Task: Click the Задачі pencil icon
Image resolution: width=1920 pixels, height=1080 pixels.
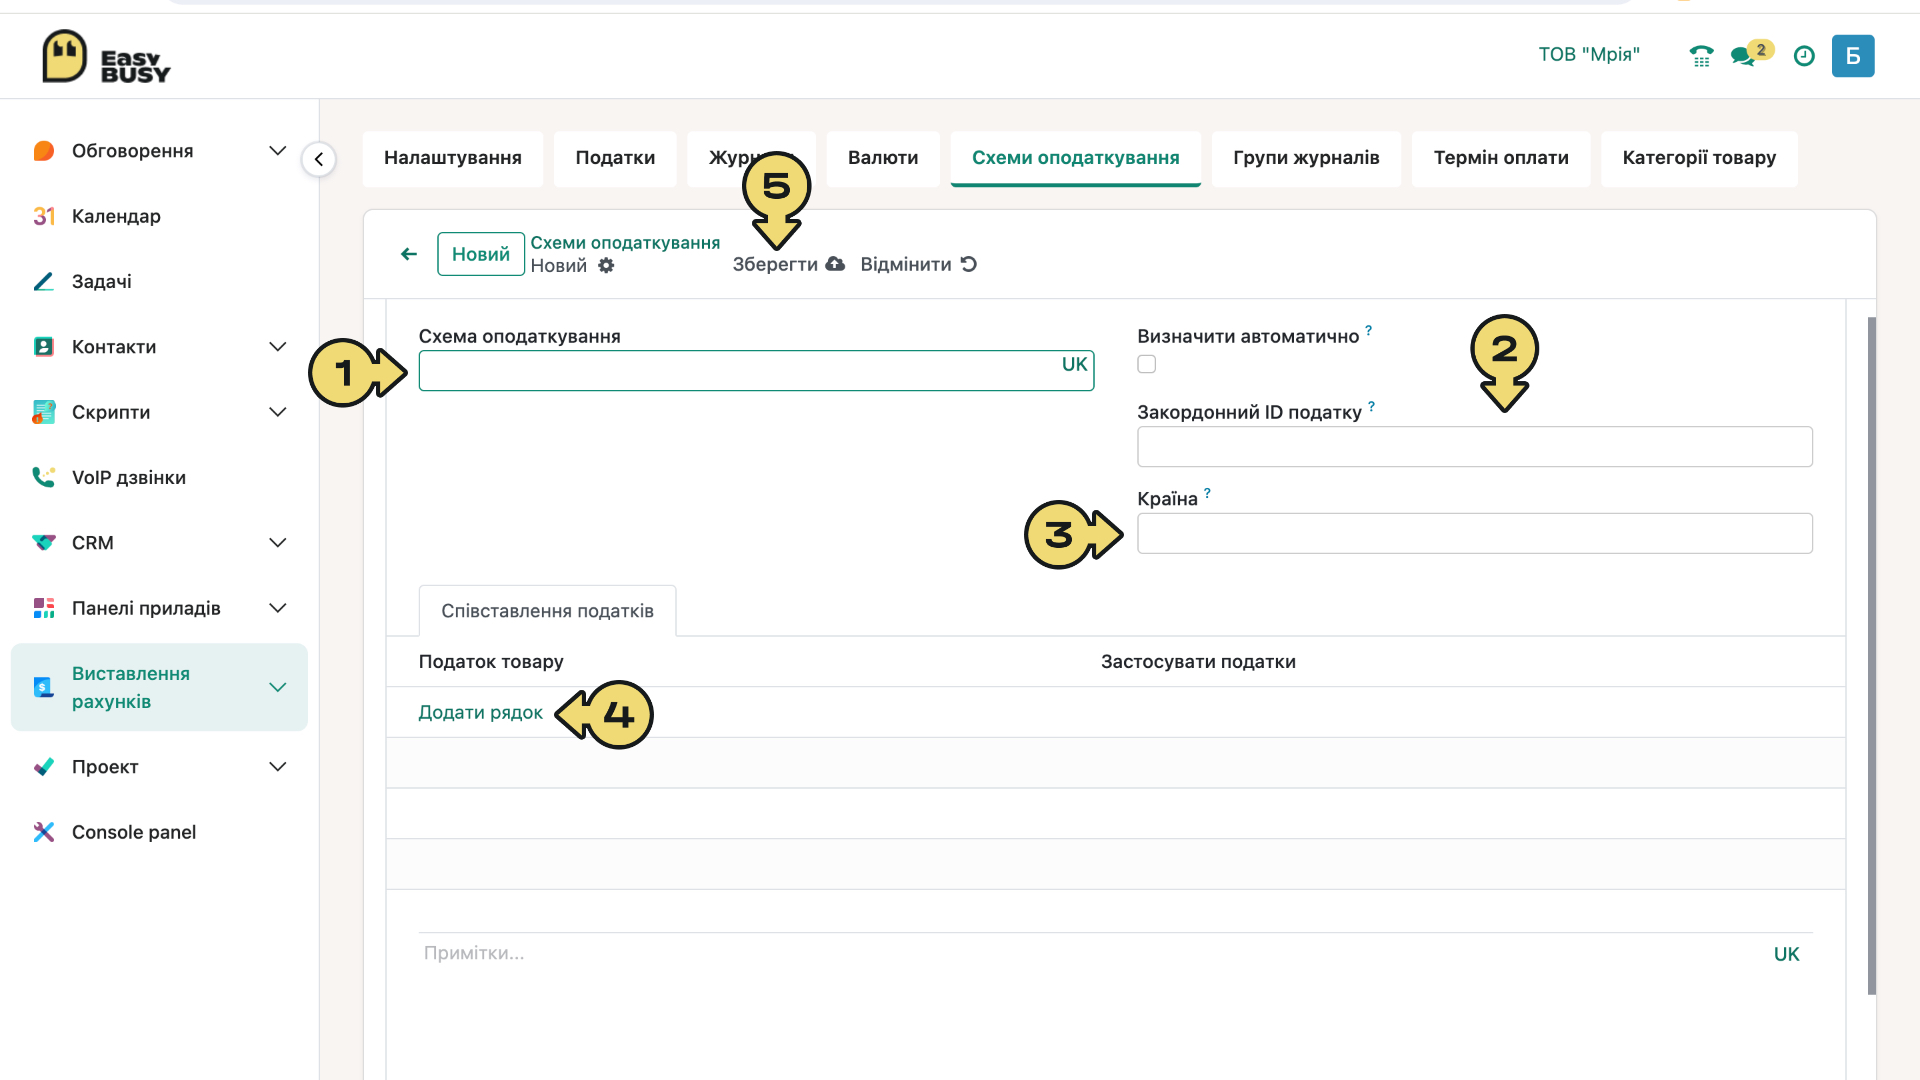Action: tap(43, 281)
